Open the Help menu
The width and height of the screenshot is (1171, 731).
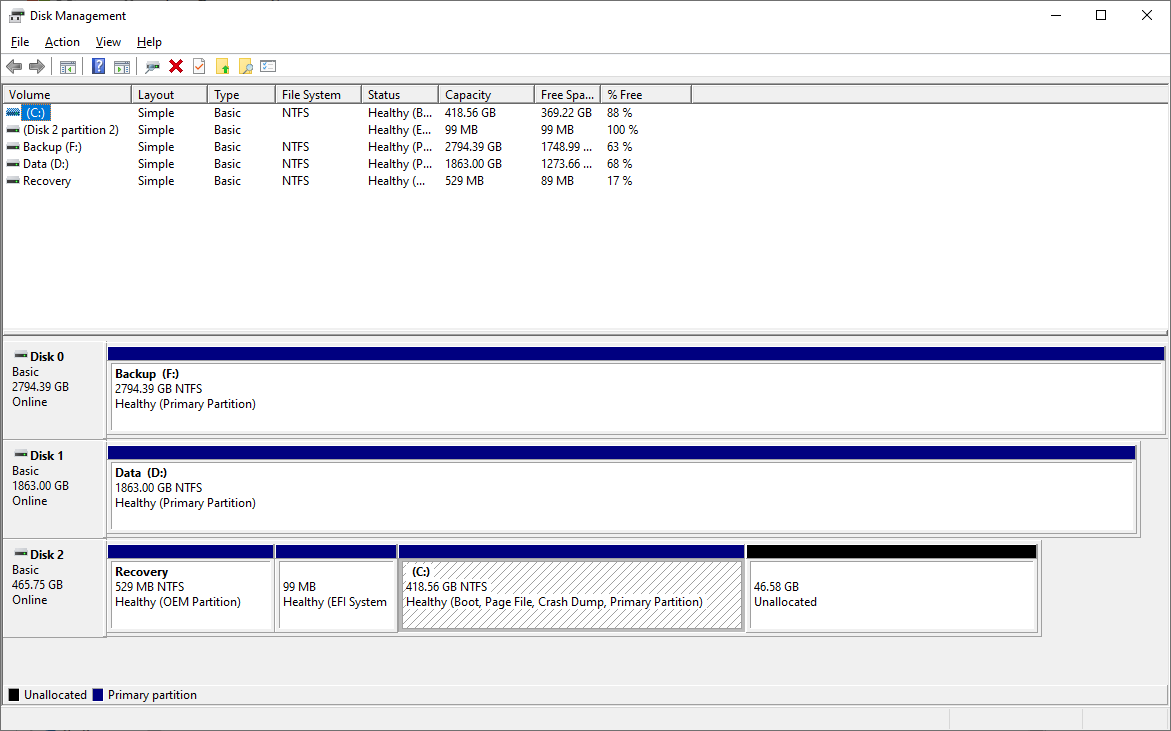[149, 42]
